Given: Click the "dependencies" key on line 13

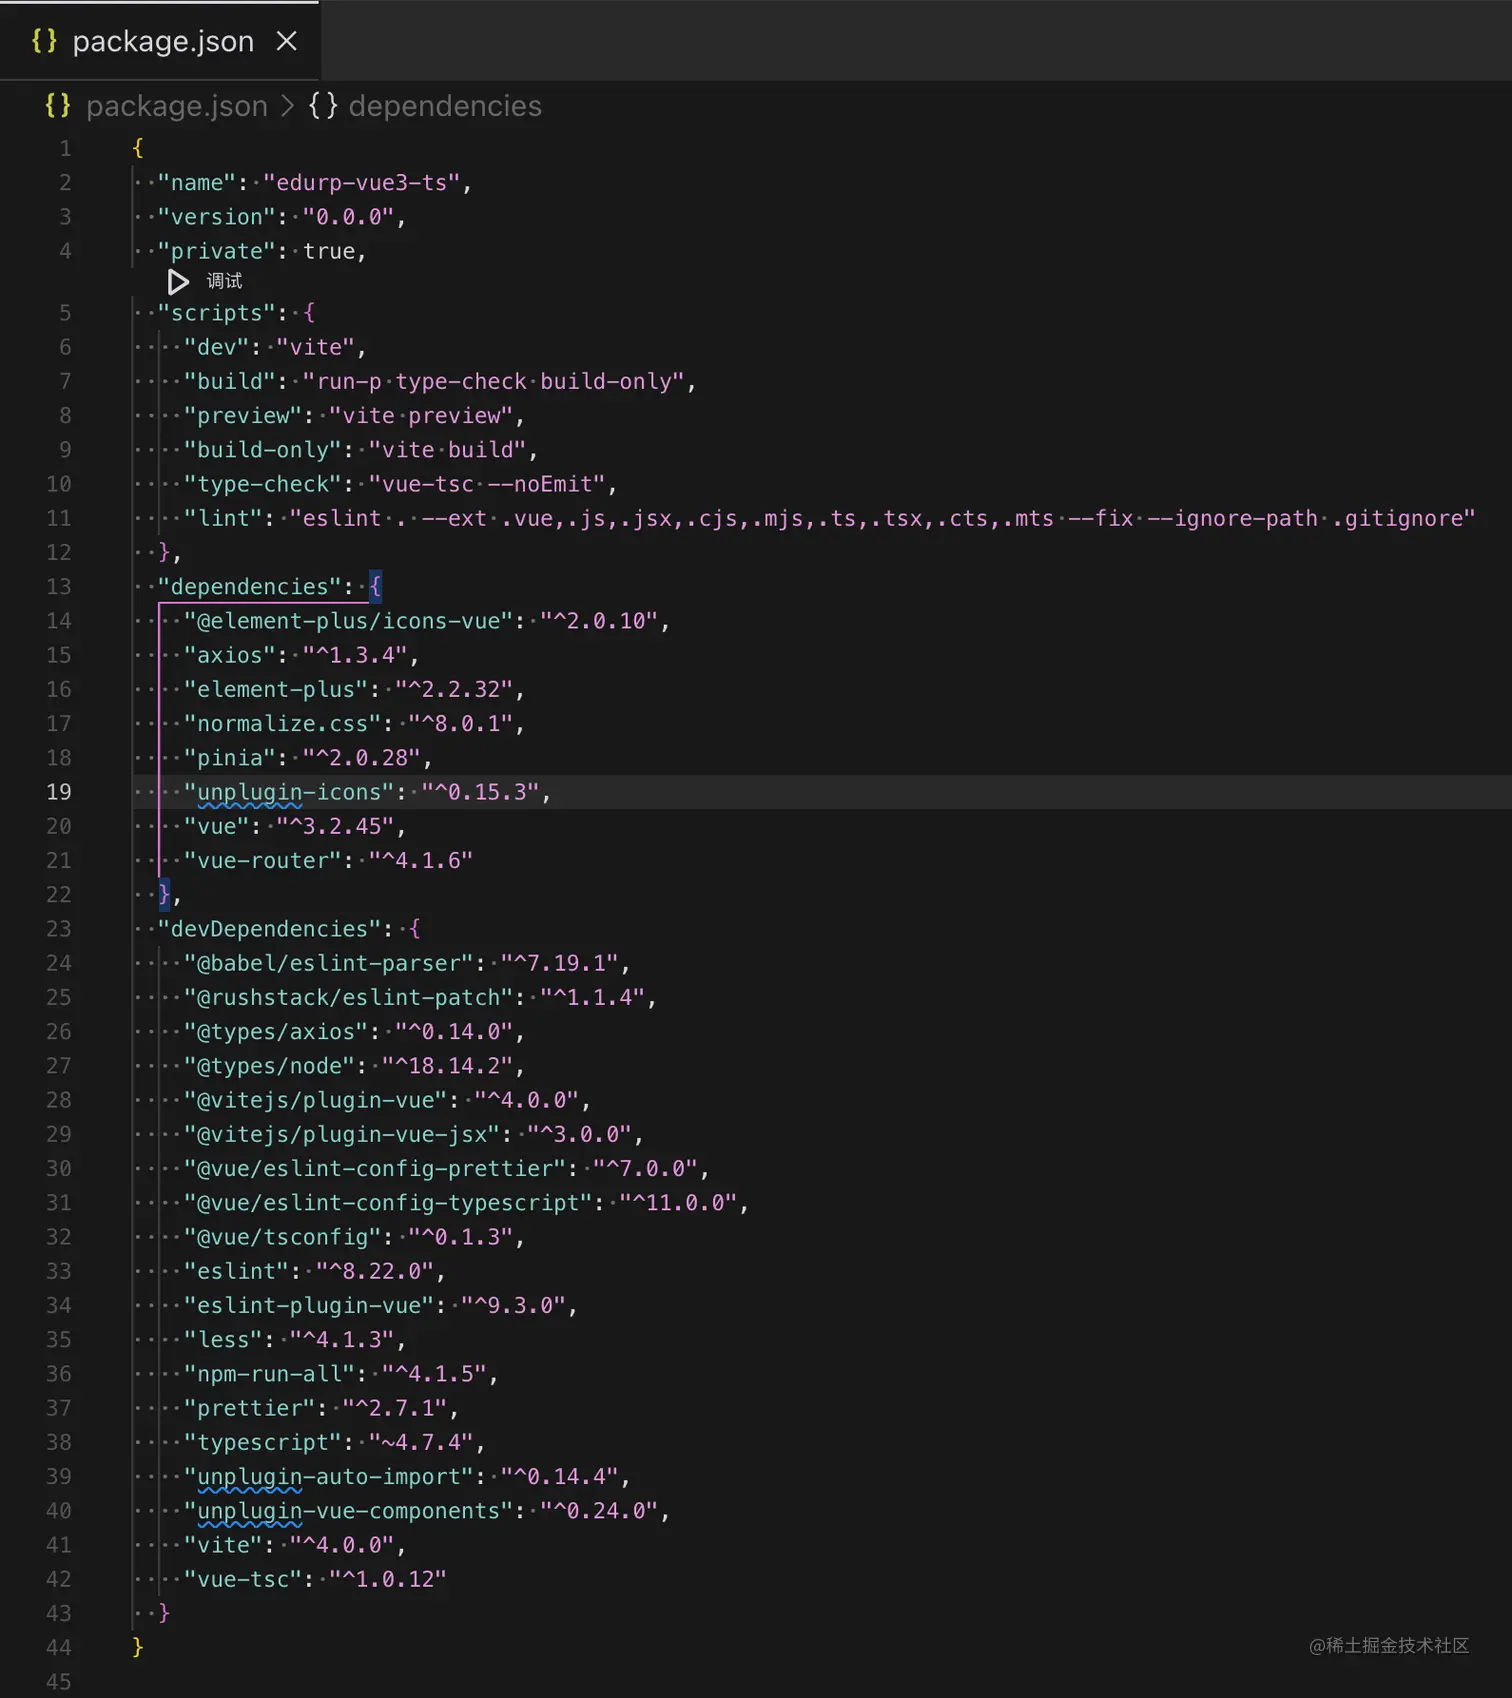Looking at the screenshot, I should point(250,587).
